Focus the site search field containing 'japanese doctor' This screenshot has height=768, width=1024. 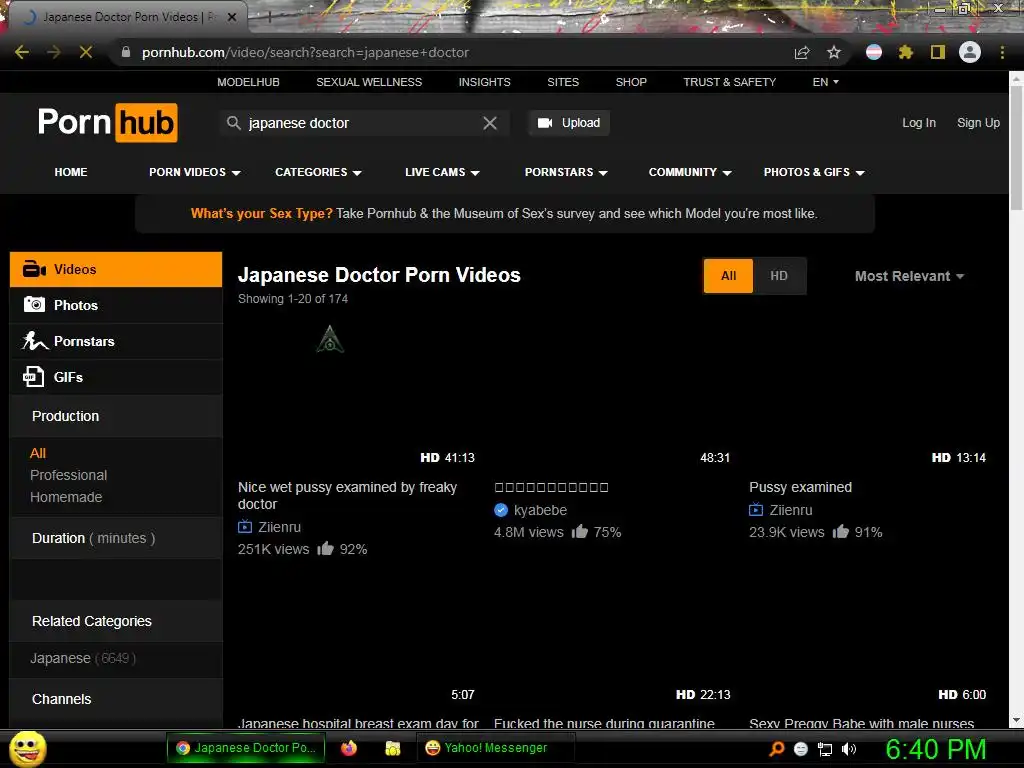click(362, 123)
